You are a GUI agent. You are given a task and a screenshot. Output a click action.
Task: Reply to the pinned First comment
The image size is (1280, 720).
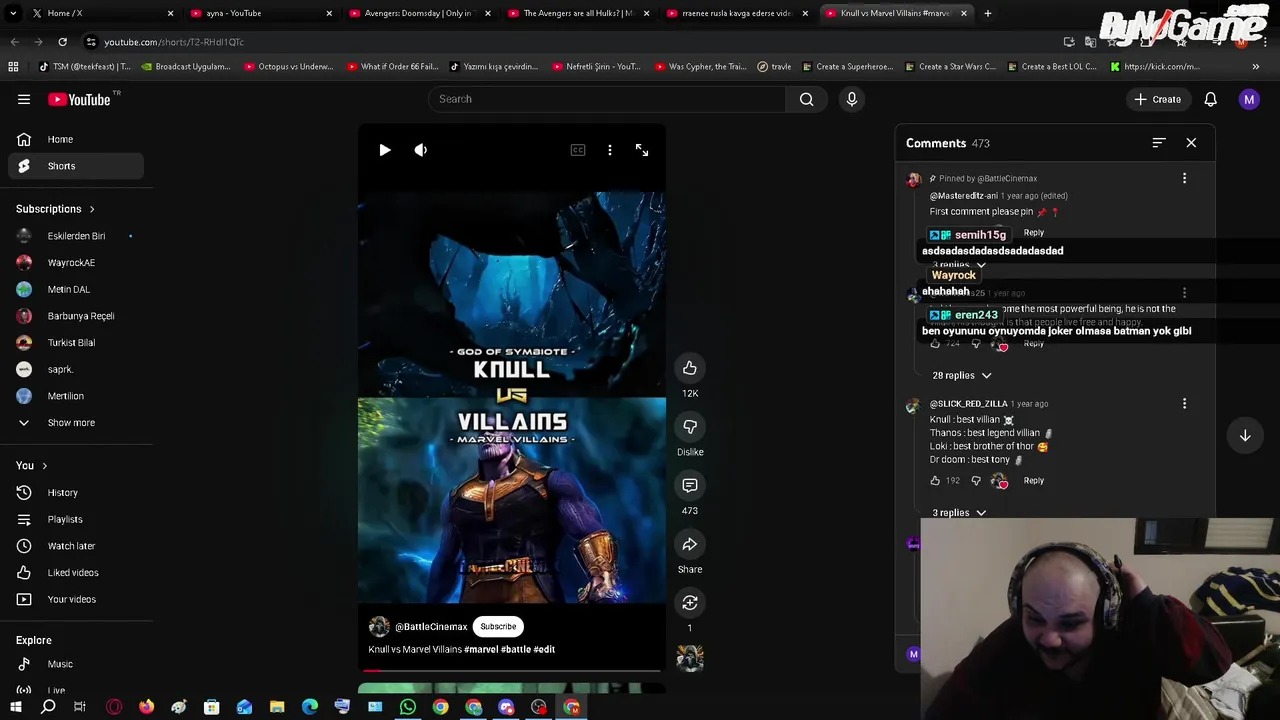(x=1034, y=233)
